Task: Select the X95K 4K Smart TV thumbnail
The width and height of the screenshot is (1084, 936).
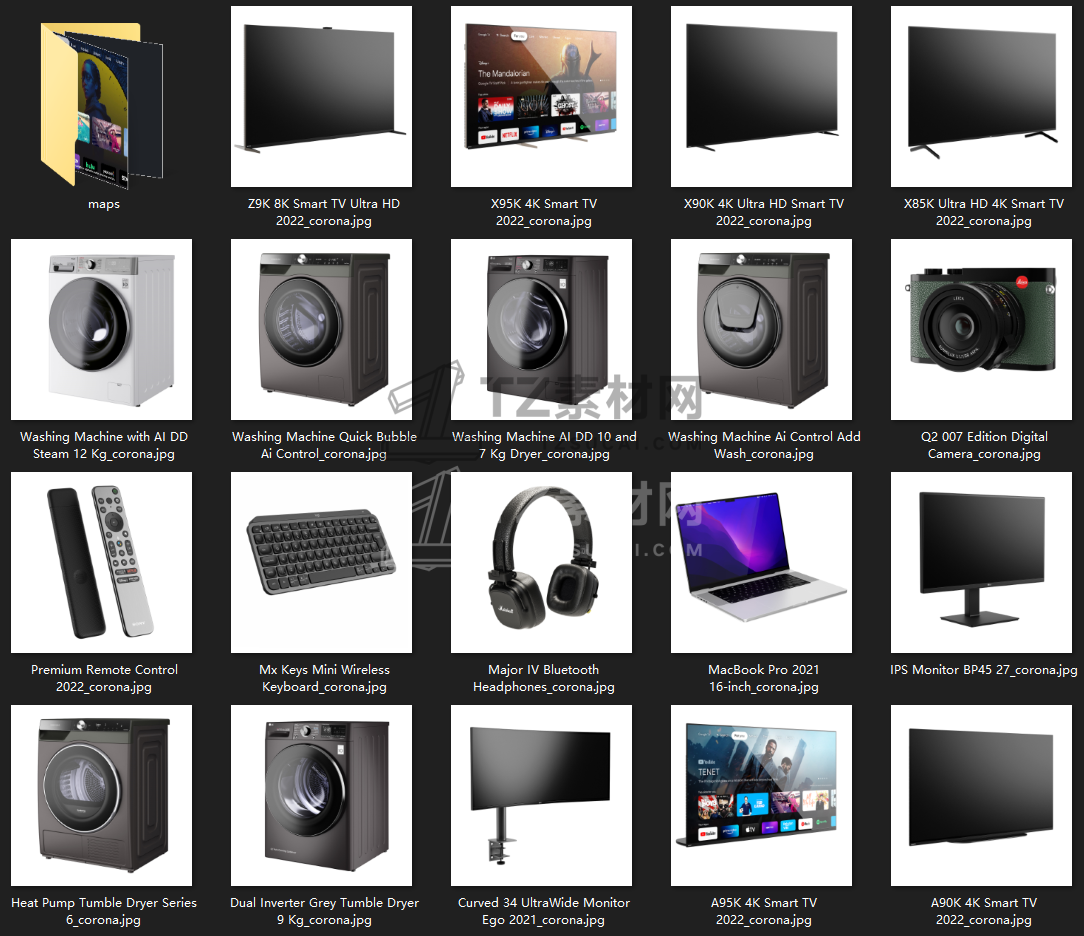Action: [x=541, y=97]
